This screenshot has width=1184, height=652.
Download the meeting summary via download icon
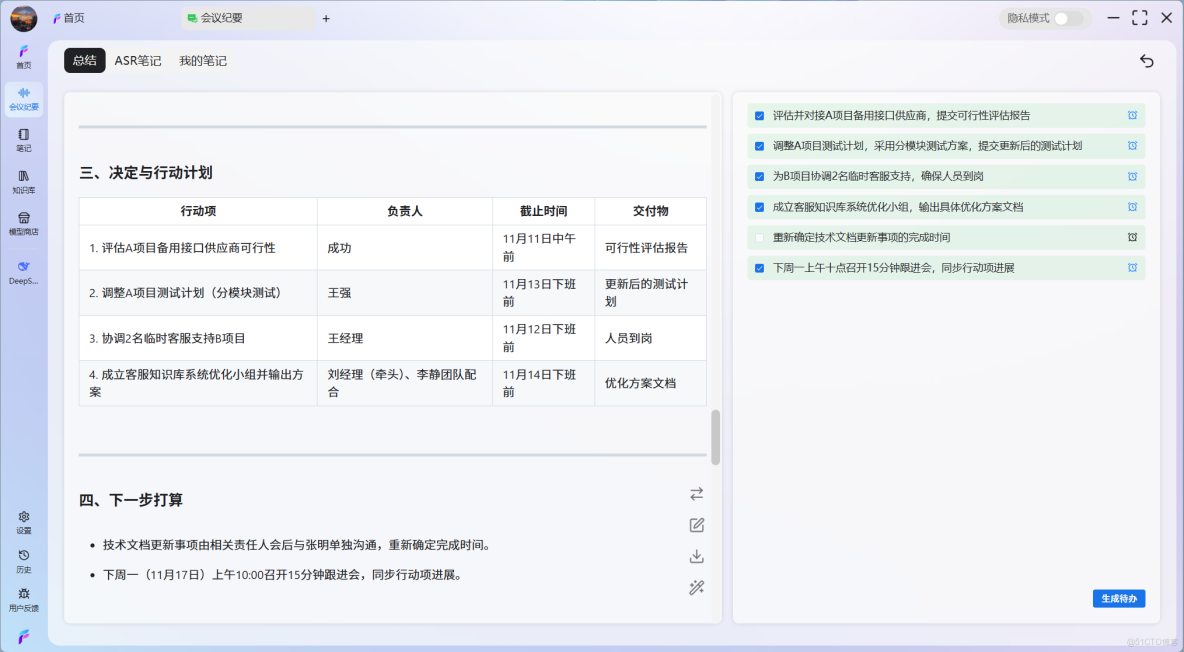696,556
